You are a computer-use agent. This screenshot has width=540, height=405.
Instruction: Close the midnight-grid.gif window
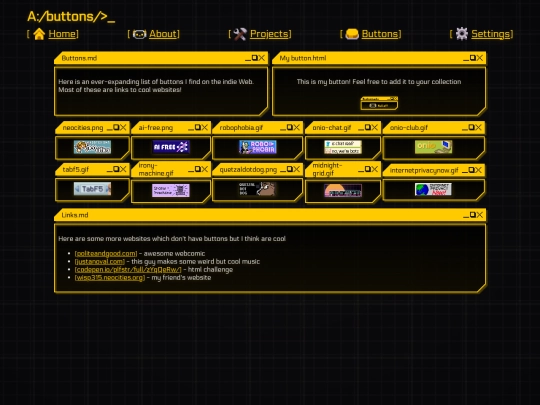coord(375,169)
